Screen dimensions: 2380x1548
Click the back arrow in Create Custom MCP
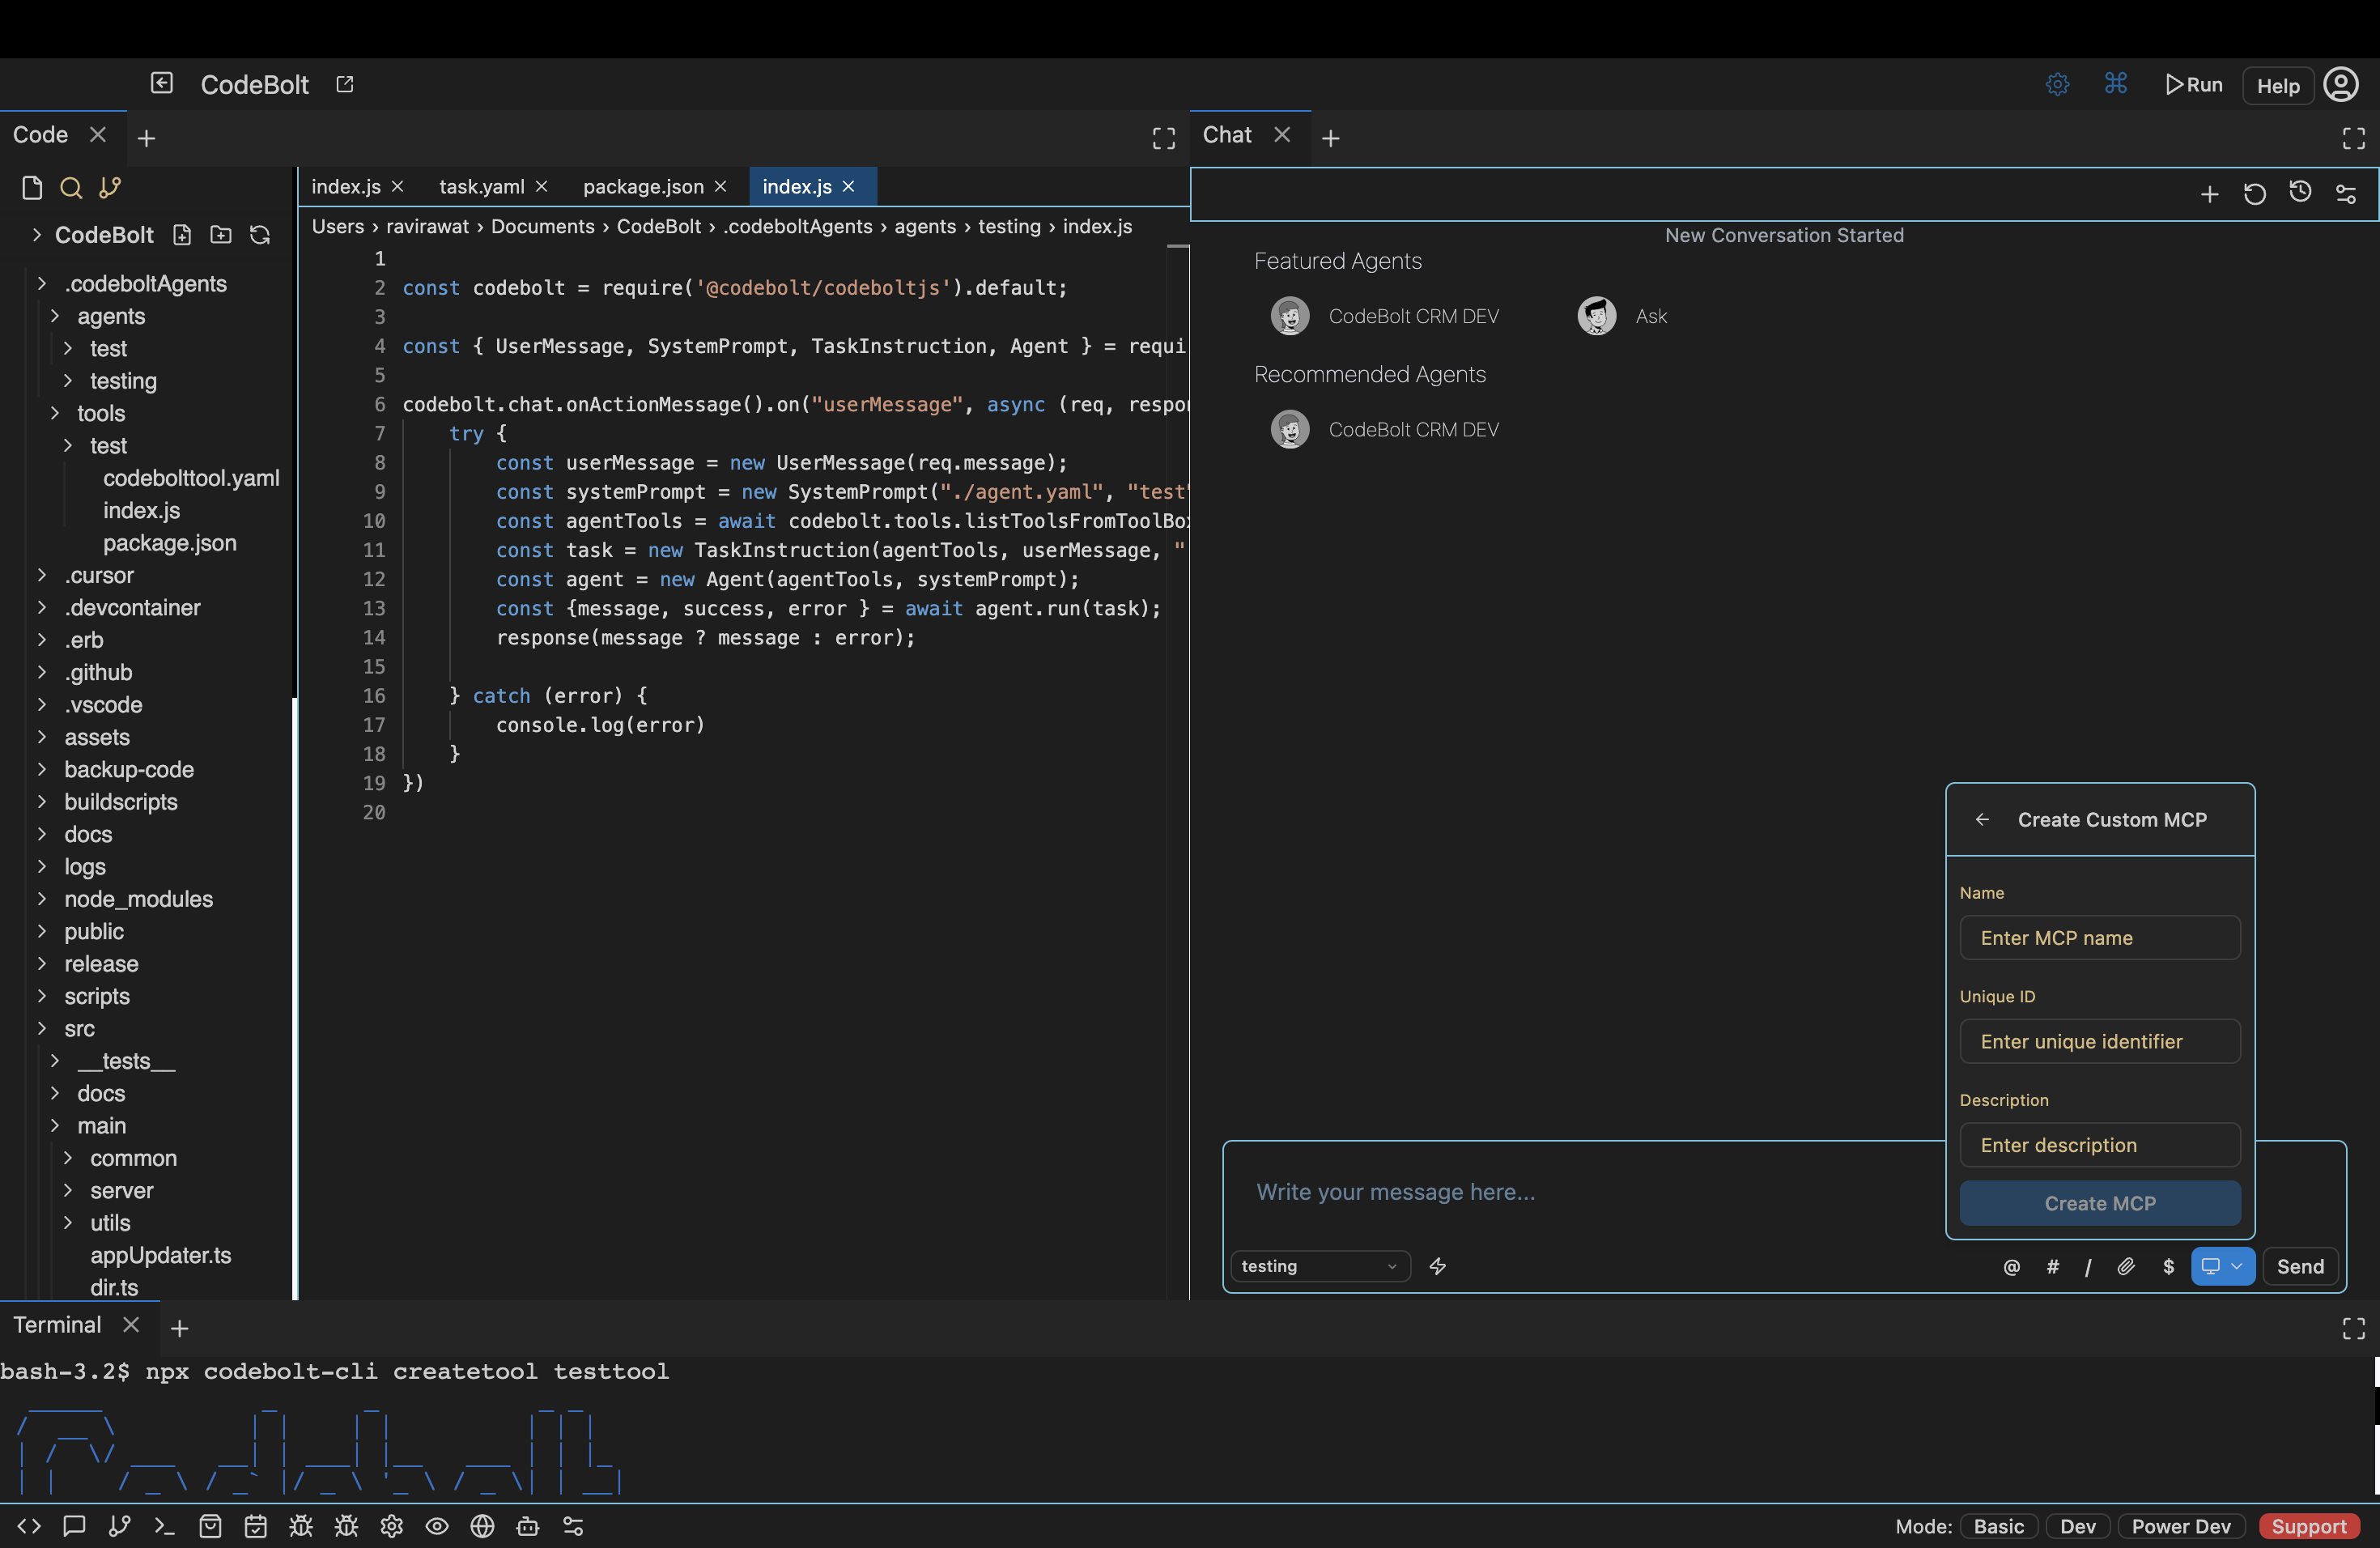point(1982,820)
